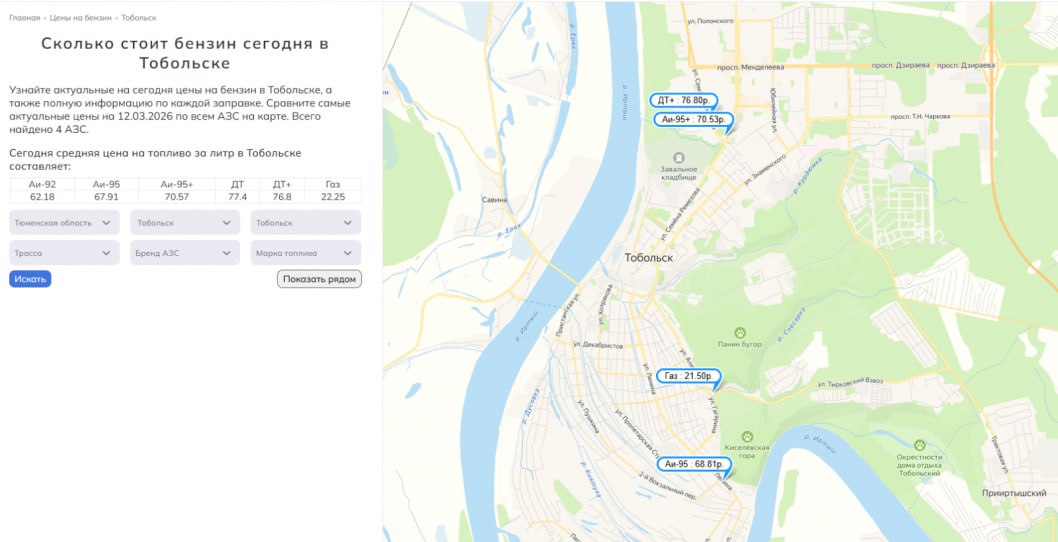Viewport: 1058px width, 542px height.
Task: Go to Главная breadcrumb link
Action: click(x=24, y=18)
